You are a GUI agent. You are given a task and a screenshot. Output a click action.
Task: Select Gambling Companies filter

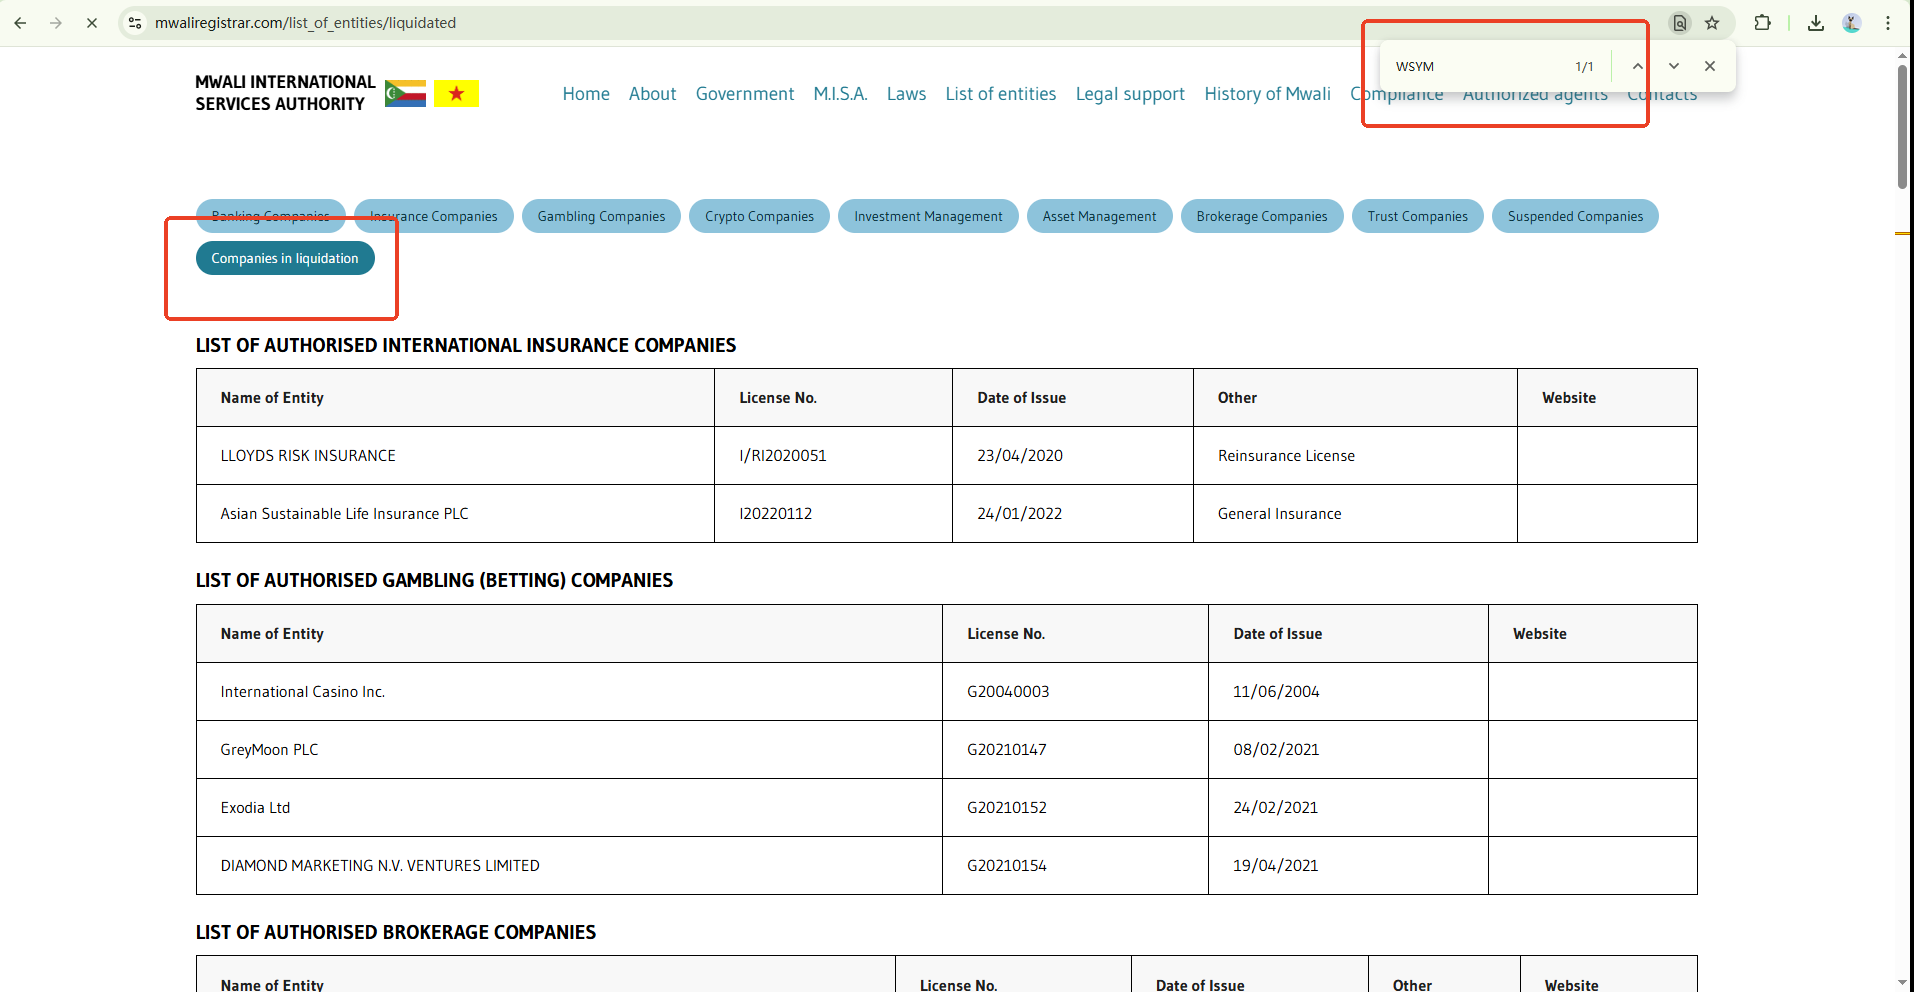click(601, 216)
